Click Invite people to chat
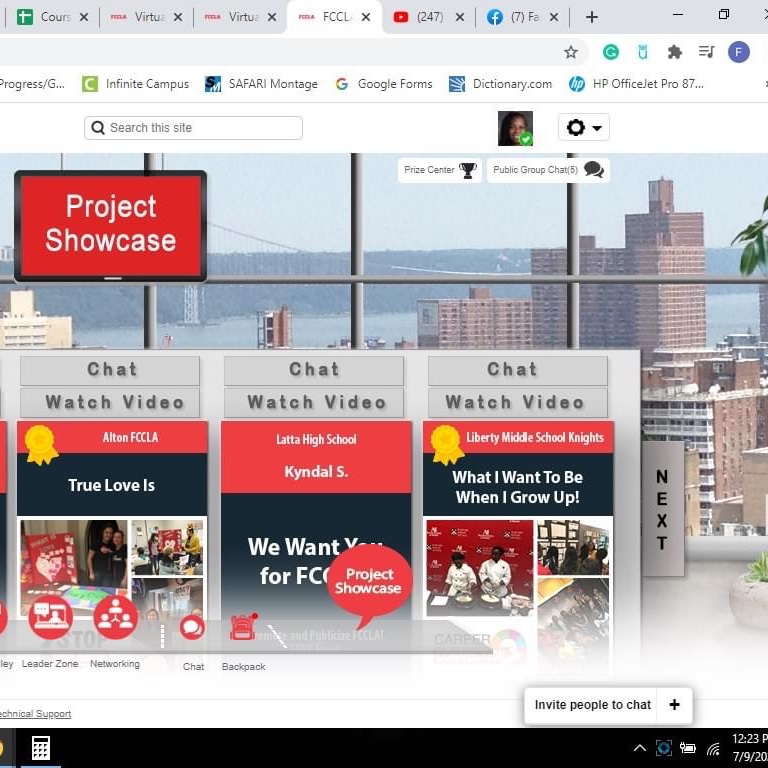Screen dimensions: 768x768 pos(593,705)
